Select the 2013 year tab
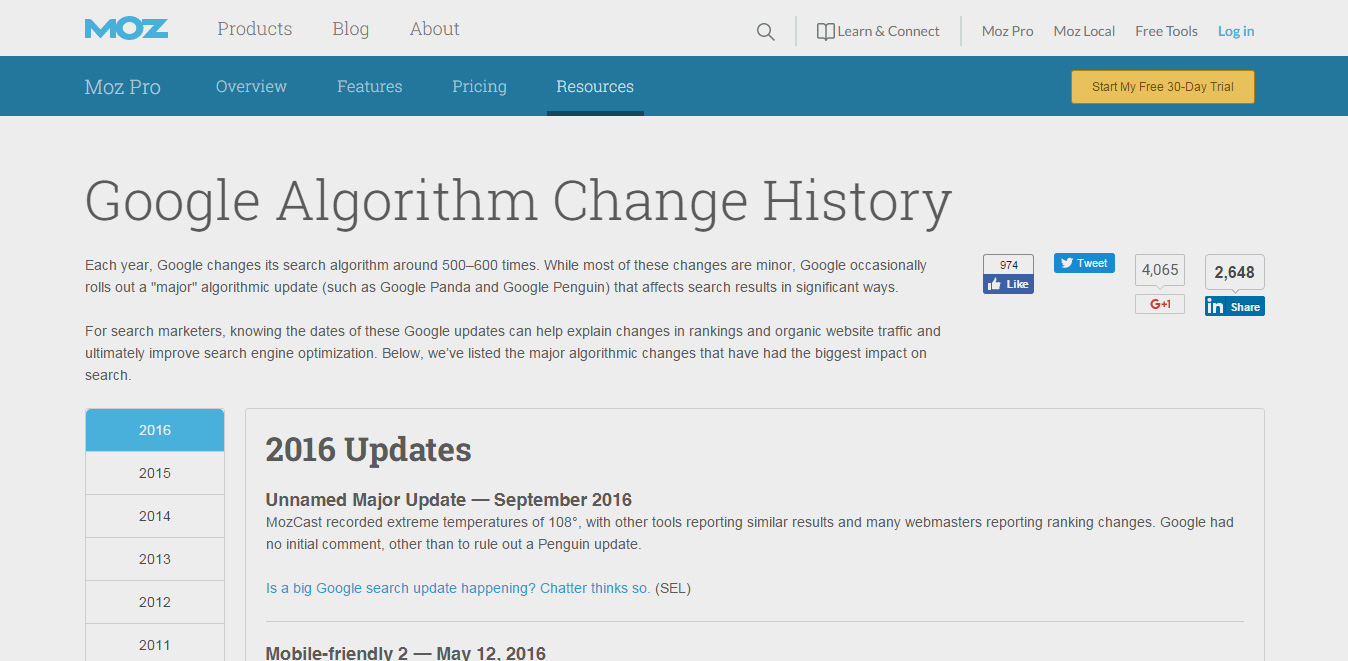The width and height of the screenshot is (1348, 661). (155, 559)
